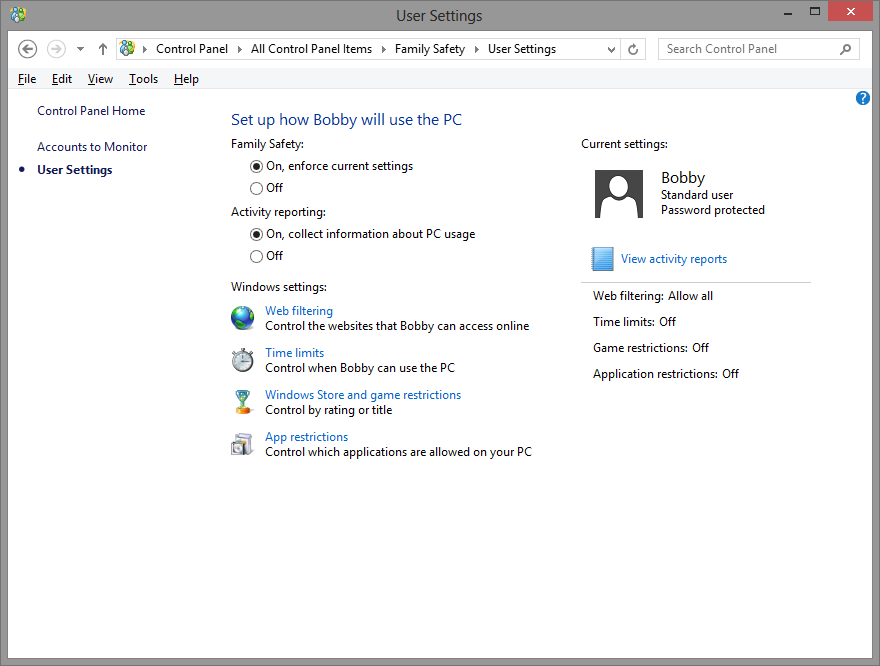Click the Web filtering globe icon
Image resolution: width=880 pixels, height=666 pixels.
tap(242, 318)
